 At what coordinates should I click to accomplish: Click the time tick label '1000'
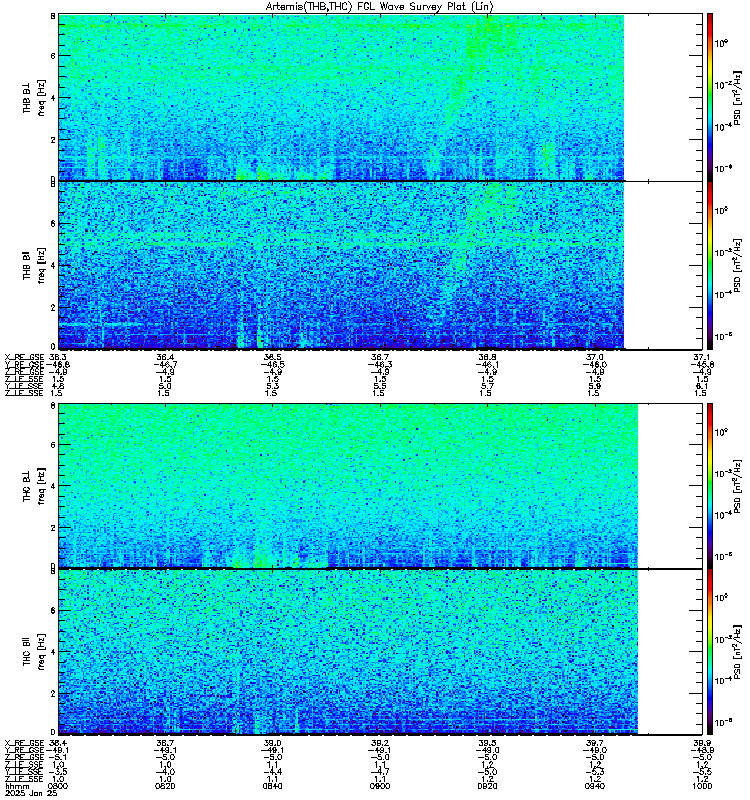[702, 786]
